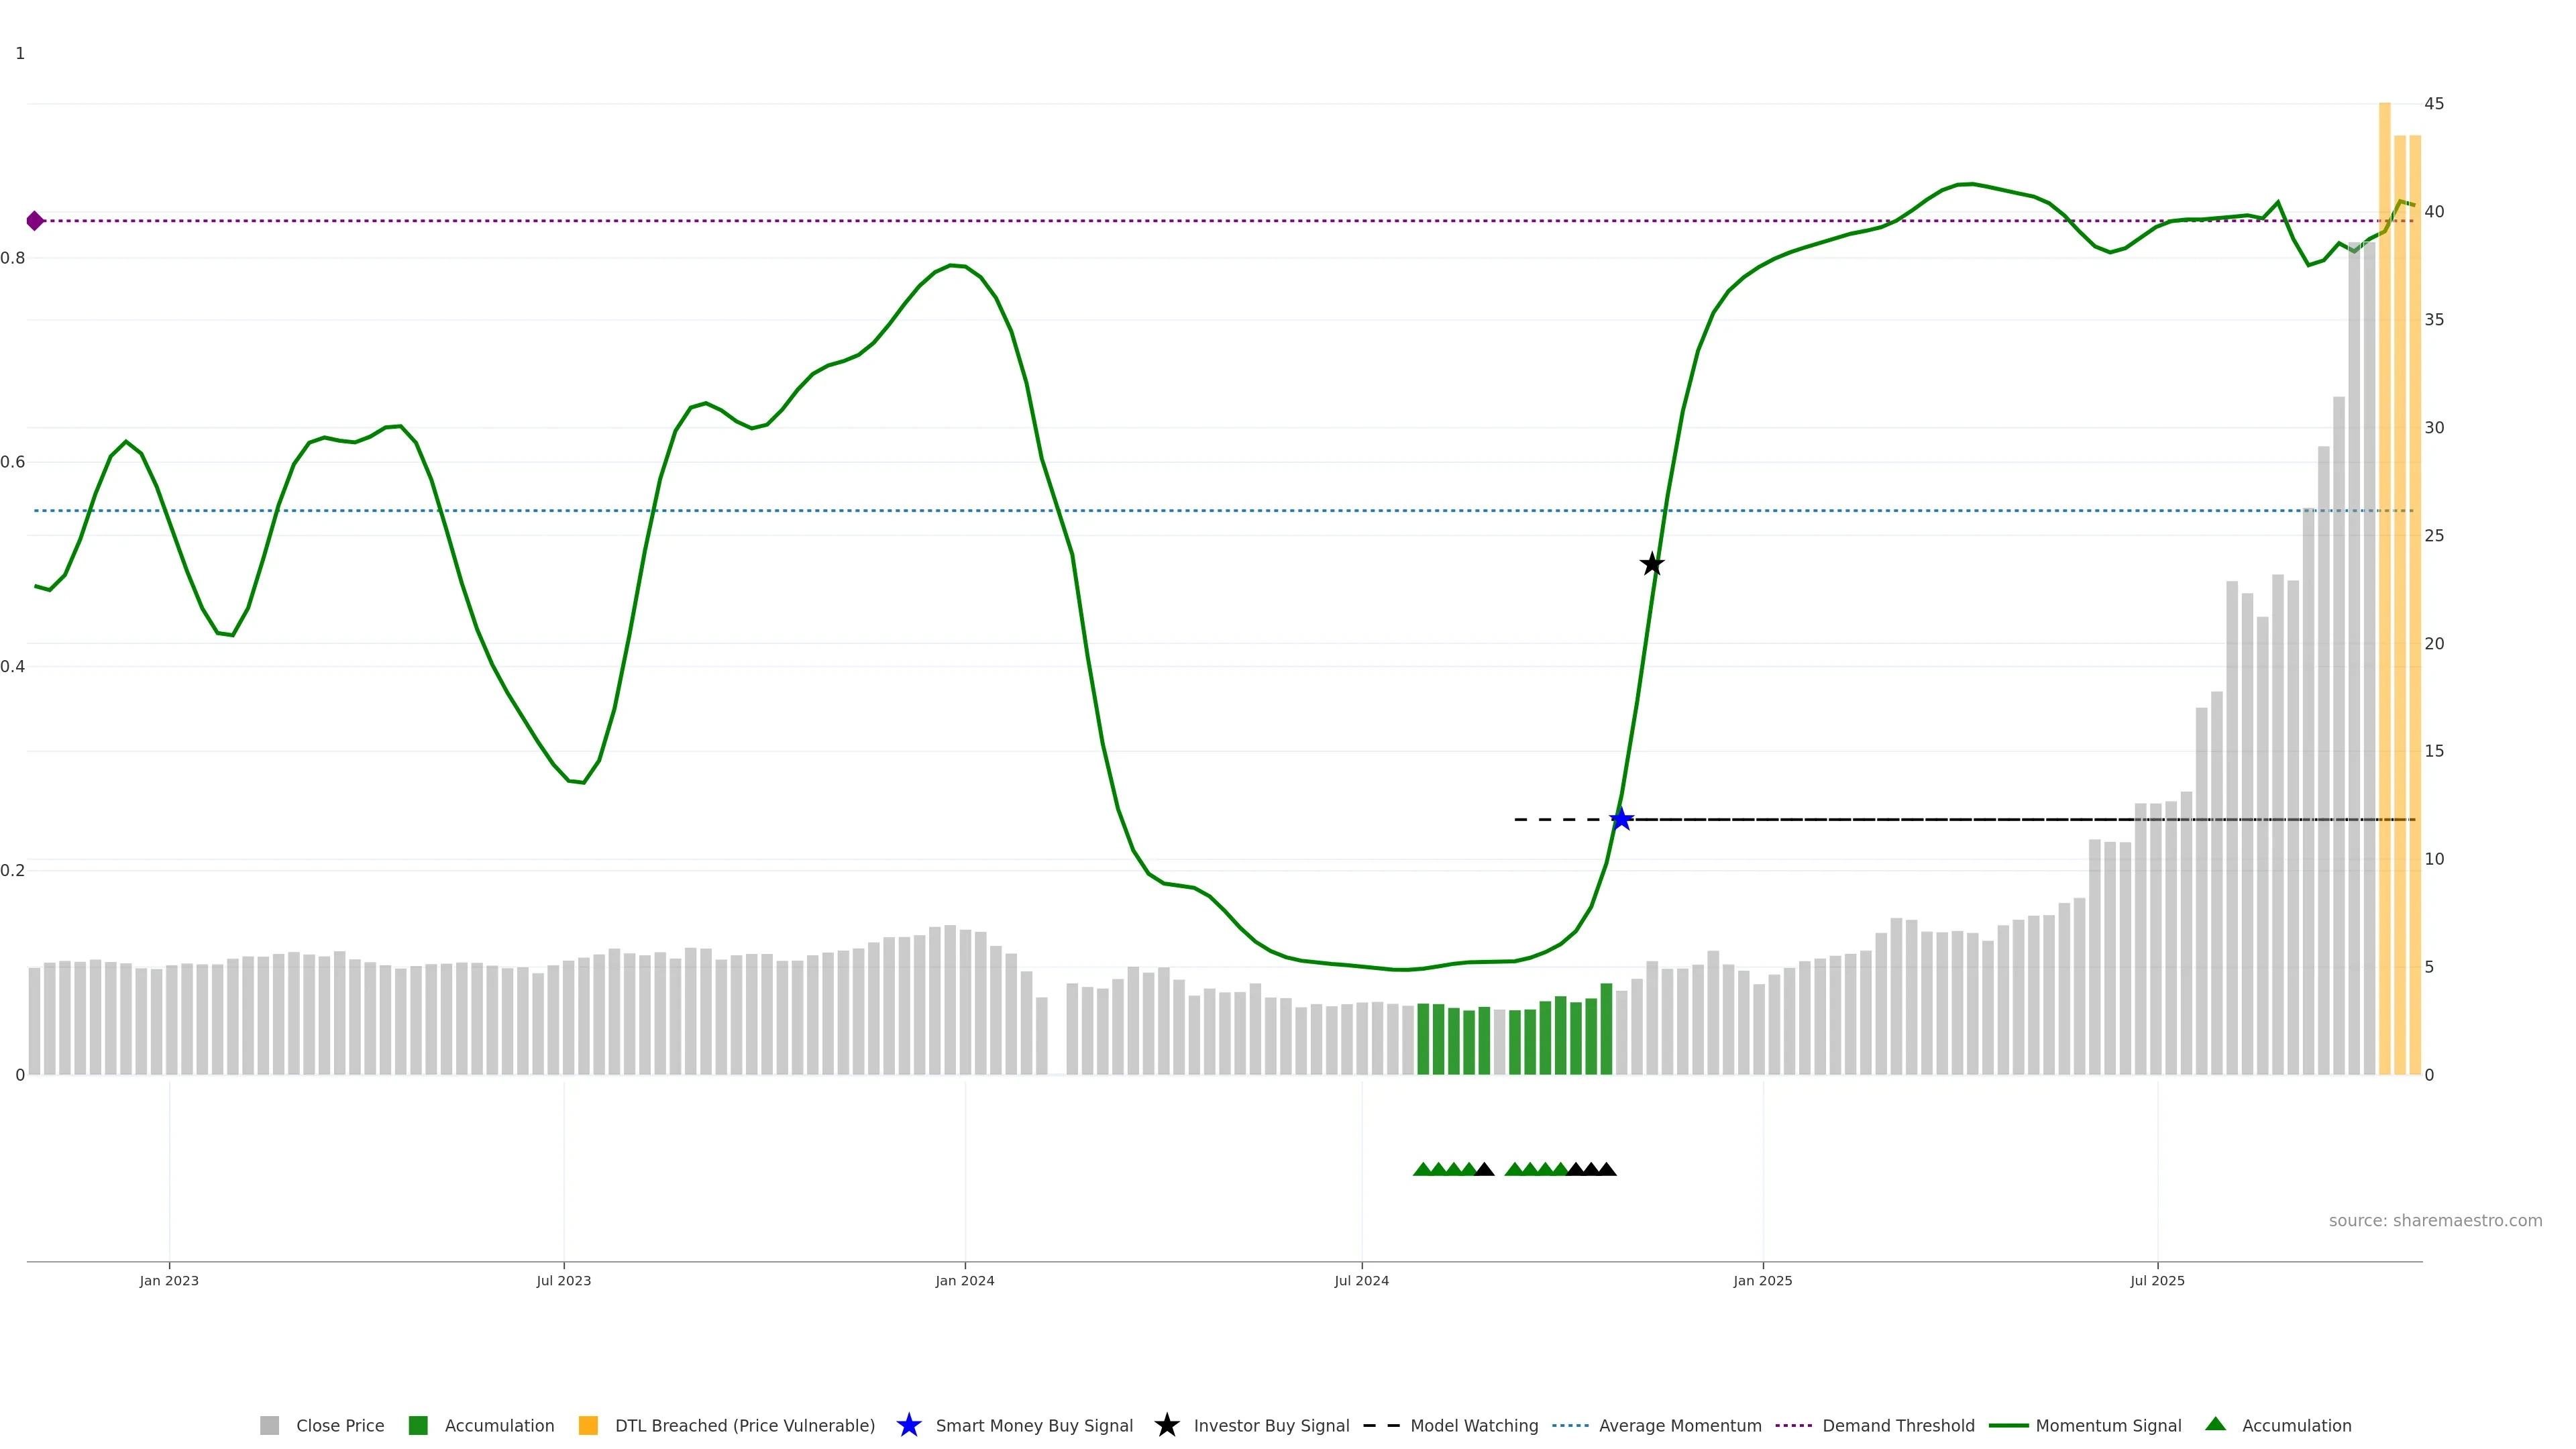Click the source: sharemaestro.com text

(x=2435, y=1220)
